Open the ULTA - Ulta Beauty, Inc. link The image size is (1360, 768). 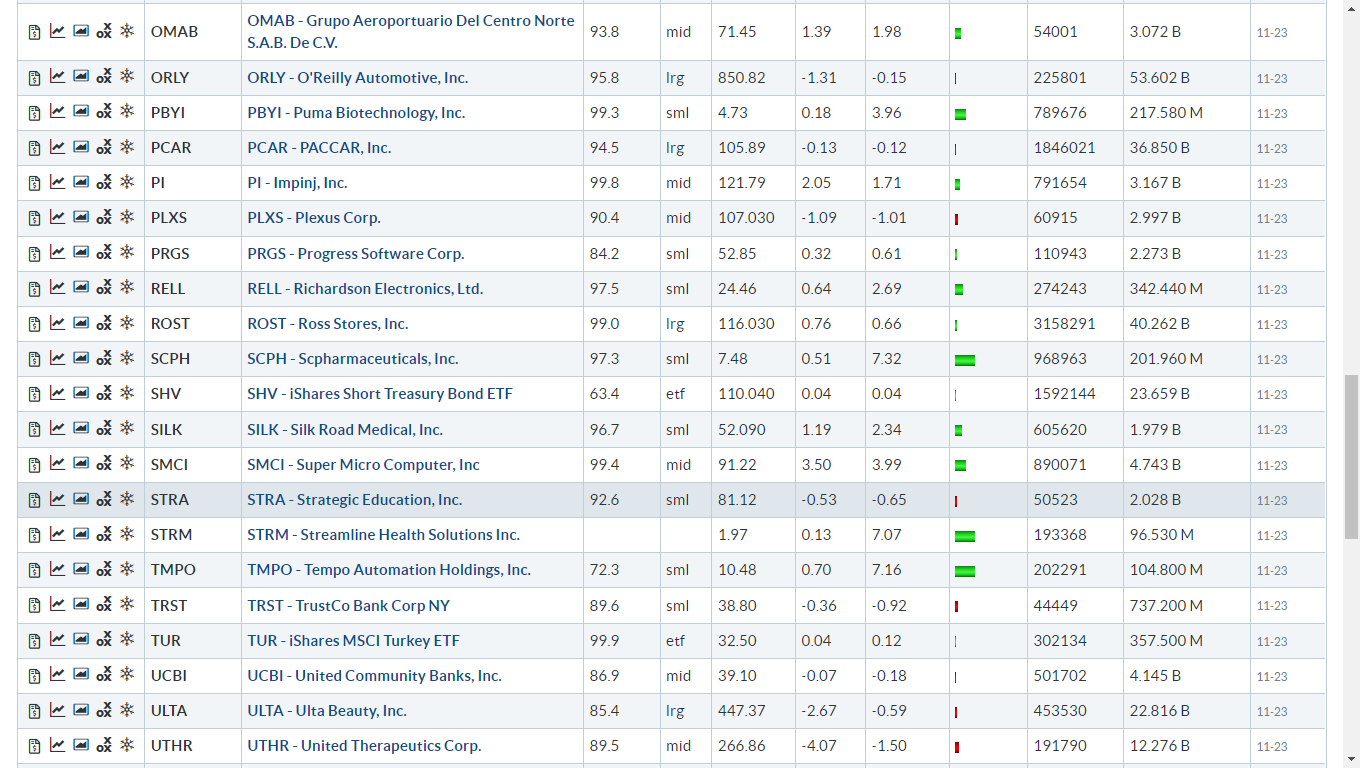(327, 710)
